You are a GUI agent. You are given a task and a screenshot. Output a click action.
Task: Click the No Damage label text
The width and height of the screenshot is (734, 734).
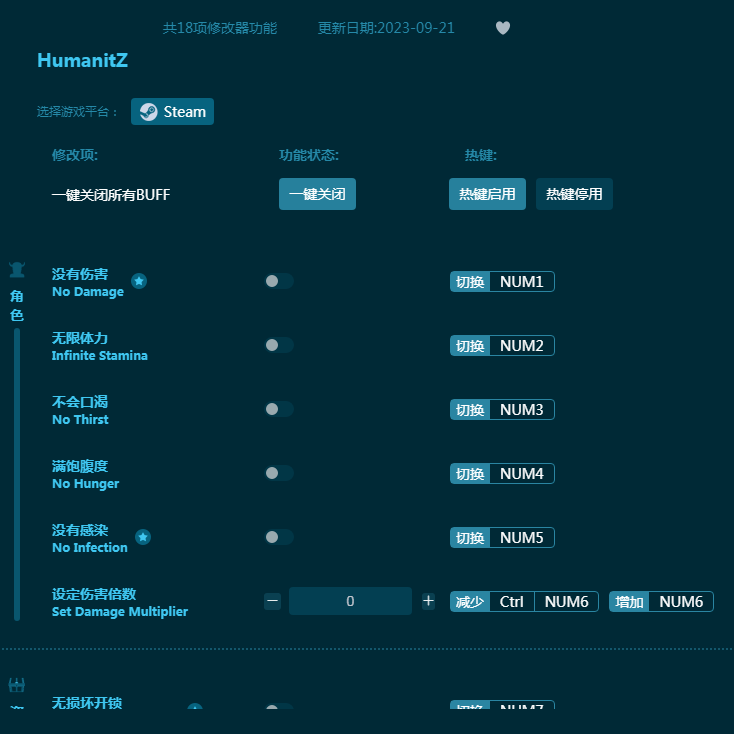88,292
